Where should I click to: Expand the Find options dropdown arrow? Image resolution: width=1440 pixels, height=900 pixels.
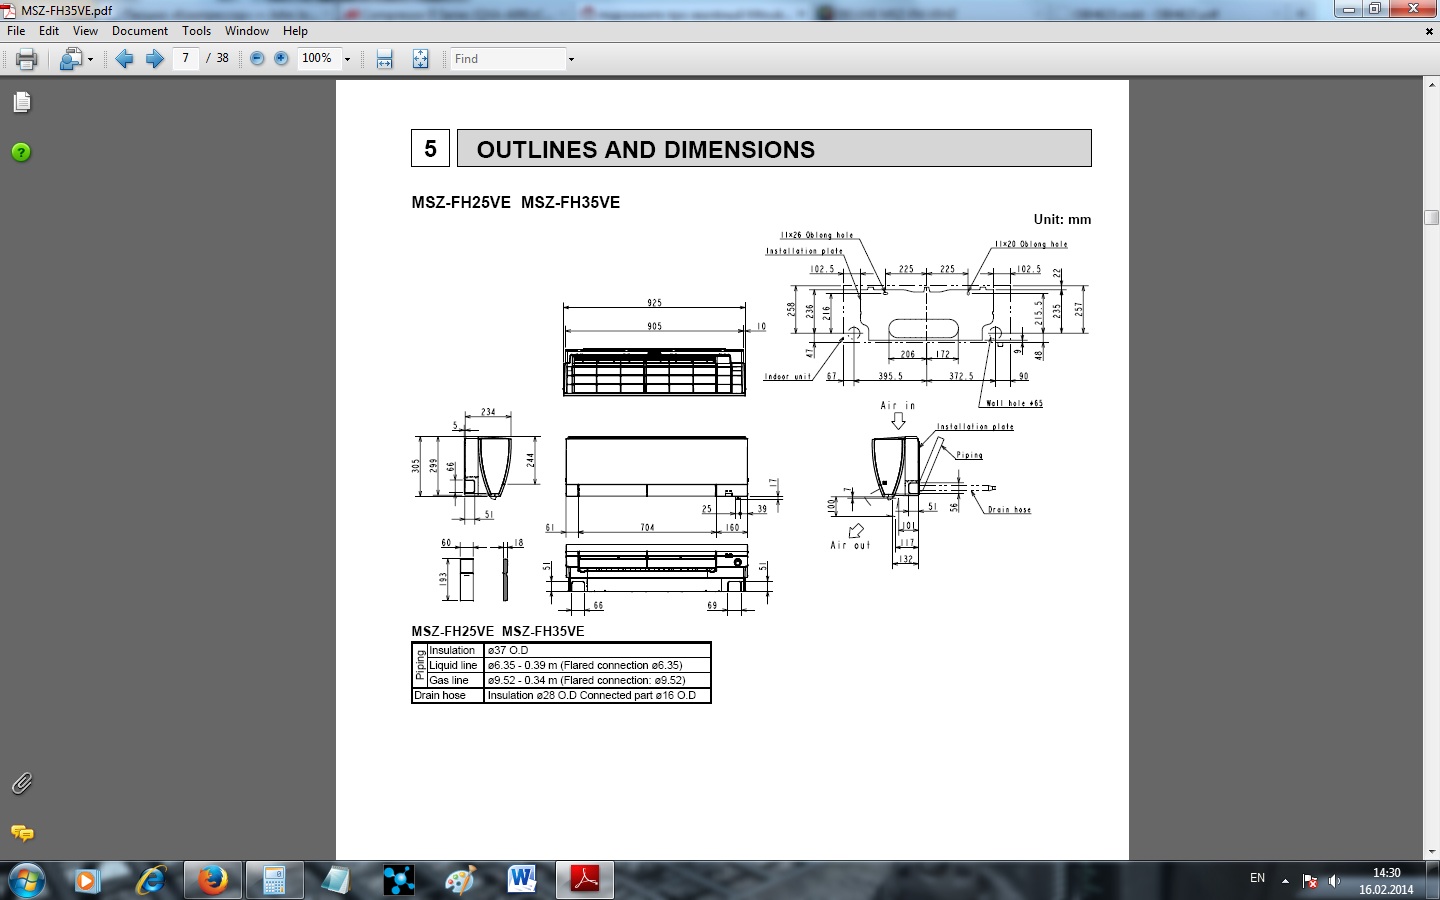571,59
